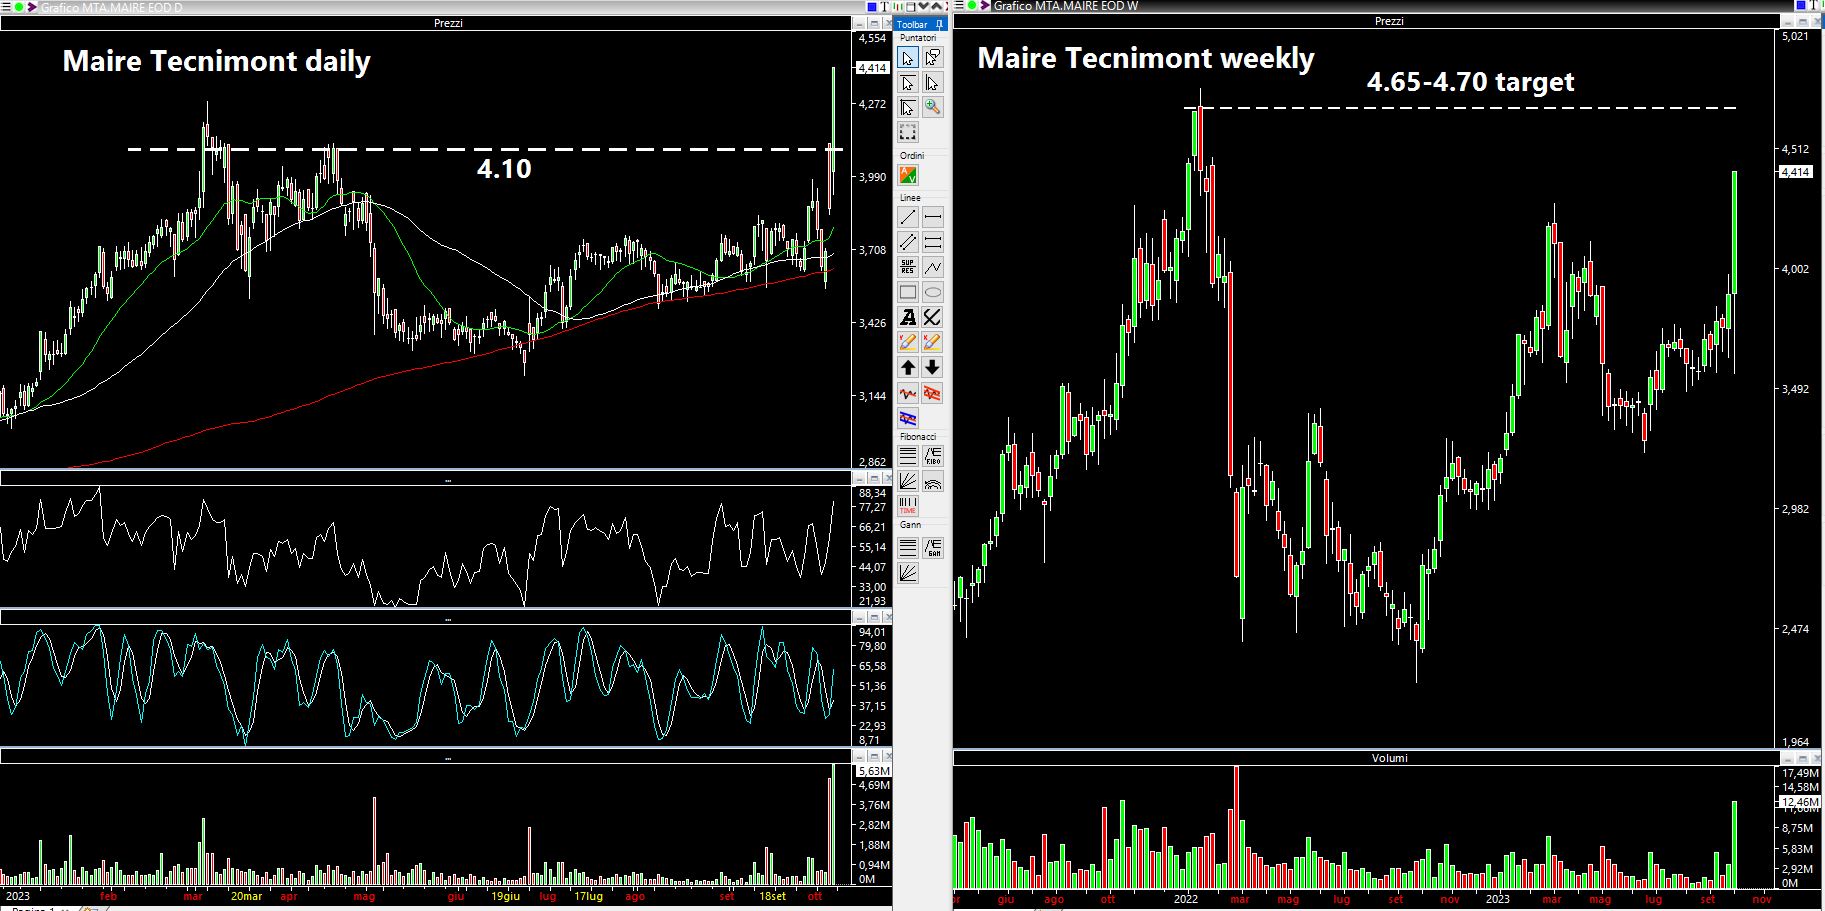Select the horizontal line drawing tool
This screenshot has height=911, width=1825.
click(x=933, y=217)
